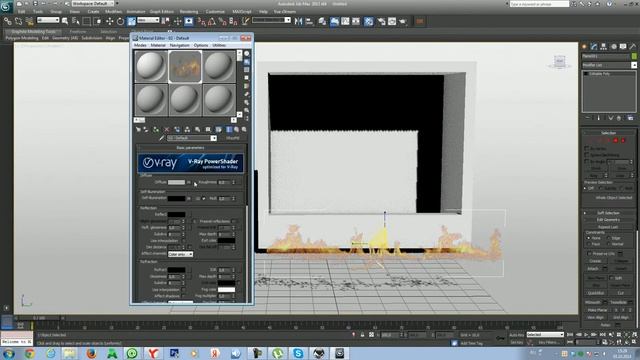
Task: Open Render Setup from main toolbar
Action: click(x=381, y=21)
